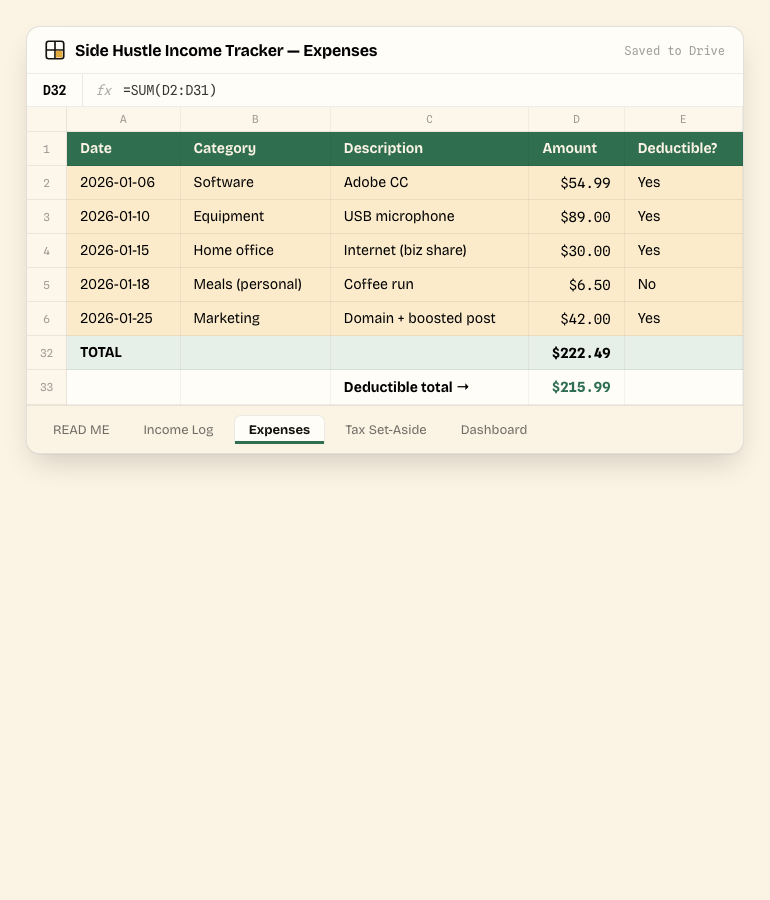
Task: Select column C header
Action: pyautogui.click(x=429, y=119)
